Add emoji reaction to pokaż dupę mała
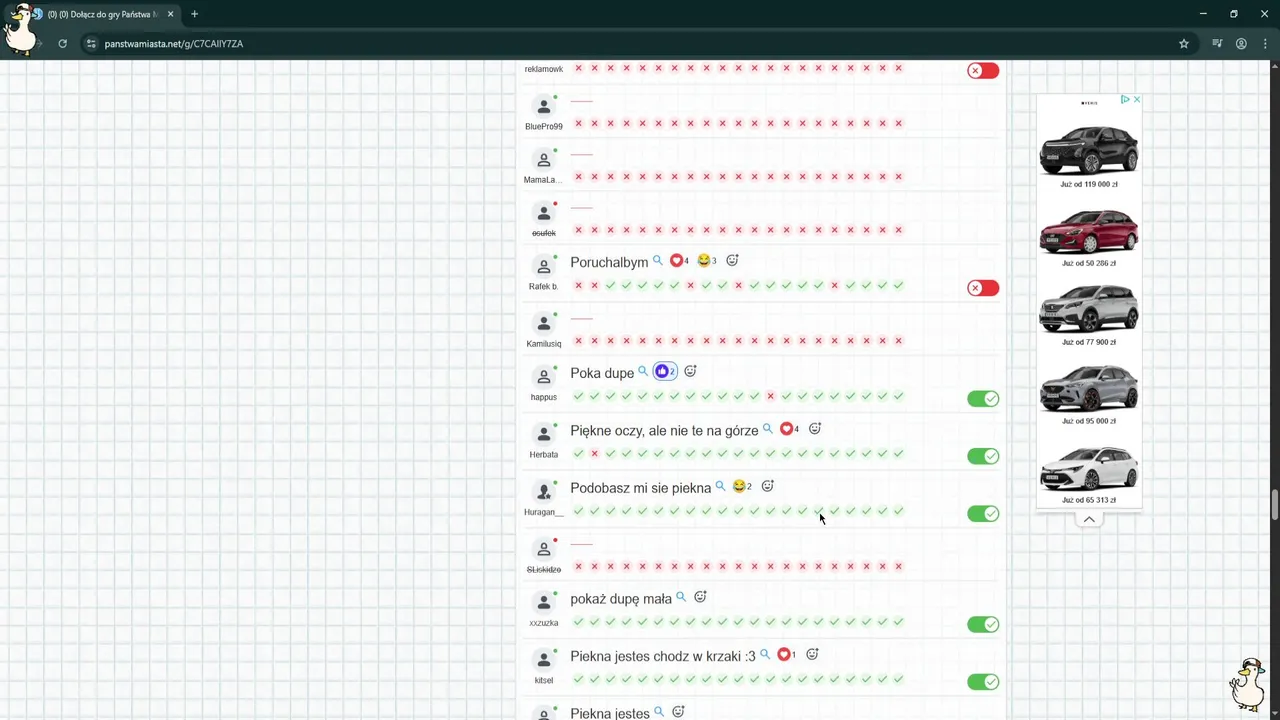 (700, 597)
